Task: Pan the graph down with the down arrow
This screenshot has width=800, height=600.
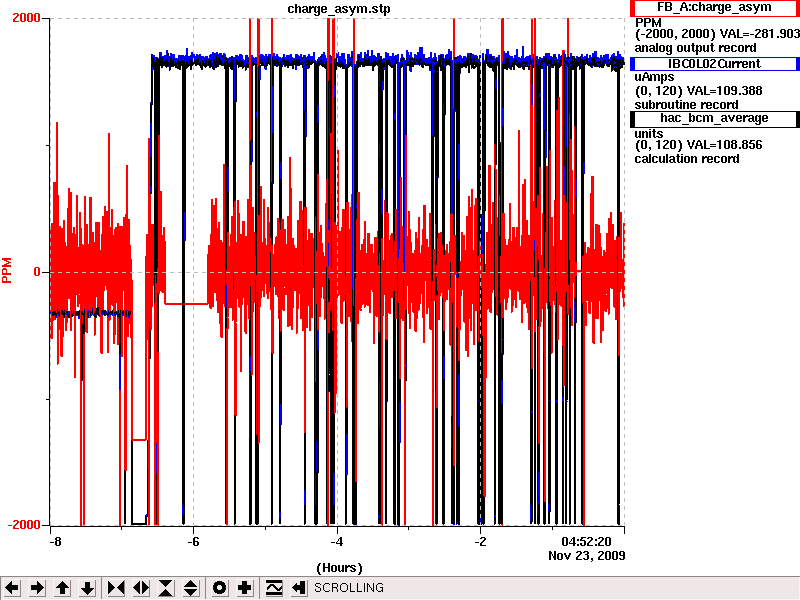Action: 88,588
